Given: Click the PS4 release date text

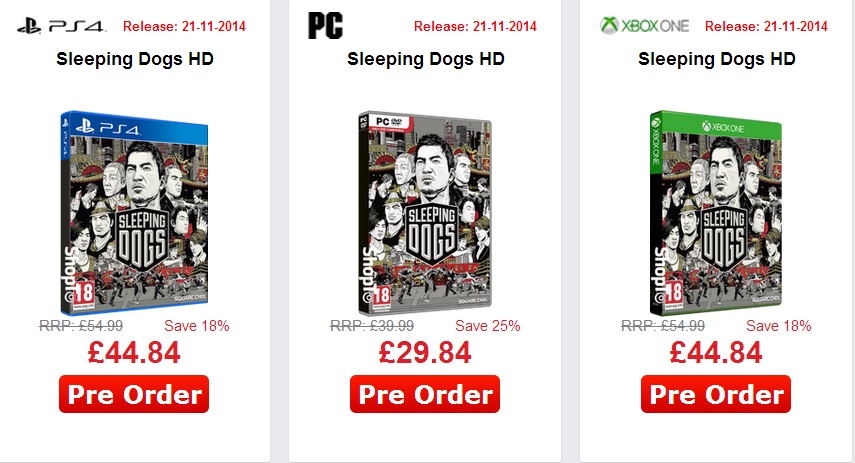Looking at the screenshot, I should point(184,26).
